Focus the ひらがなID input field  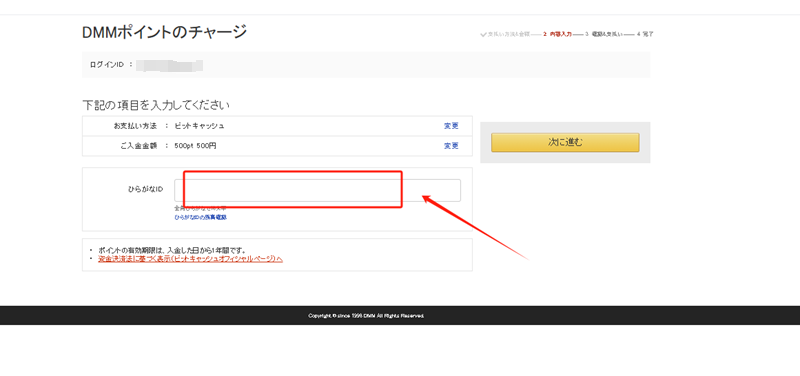[x=317, y=190]
